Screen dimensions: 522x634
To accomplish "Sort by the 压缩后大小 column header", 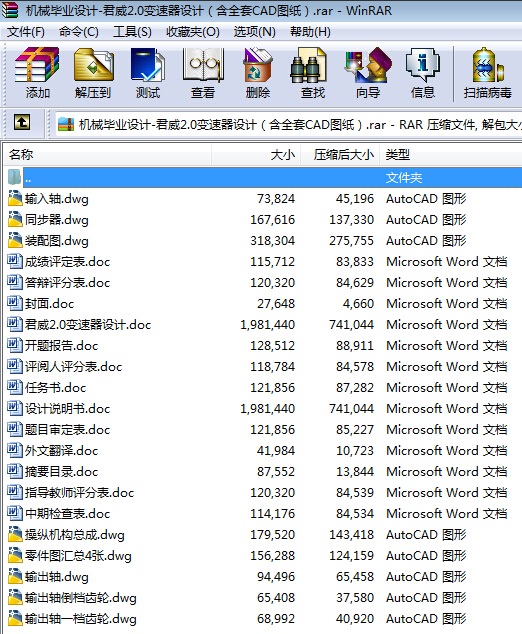I will tap(340, 154).
